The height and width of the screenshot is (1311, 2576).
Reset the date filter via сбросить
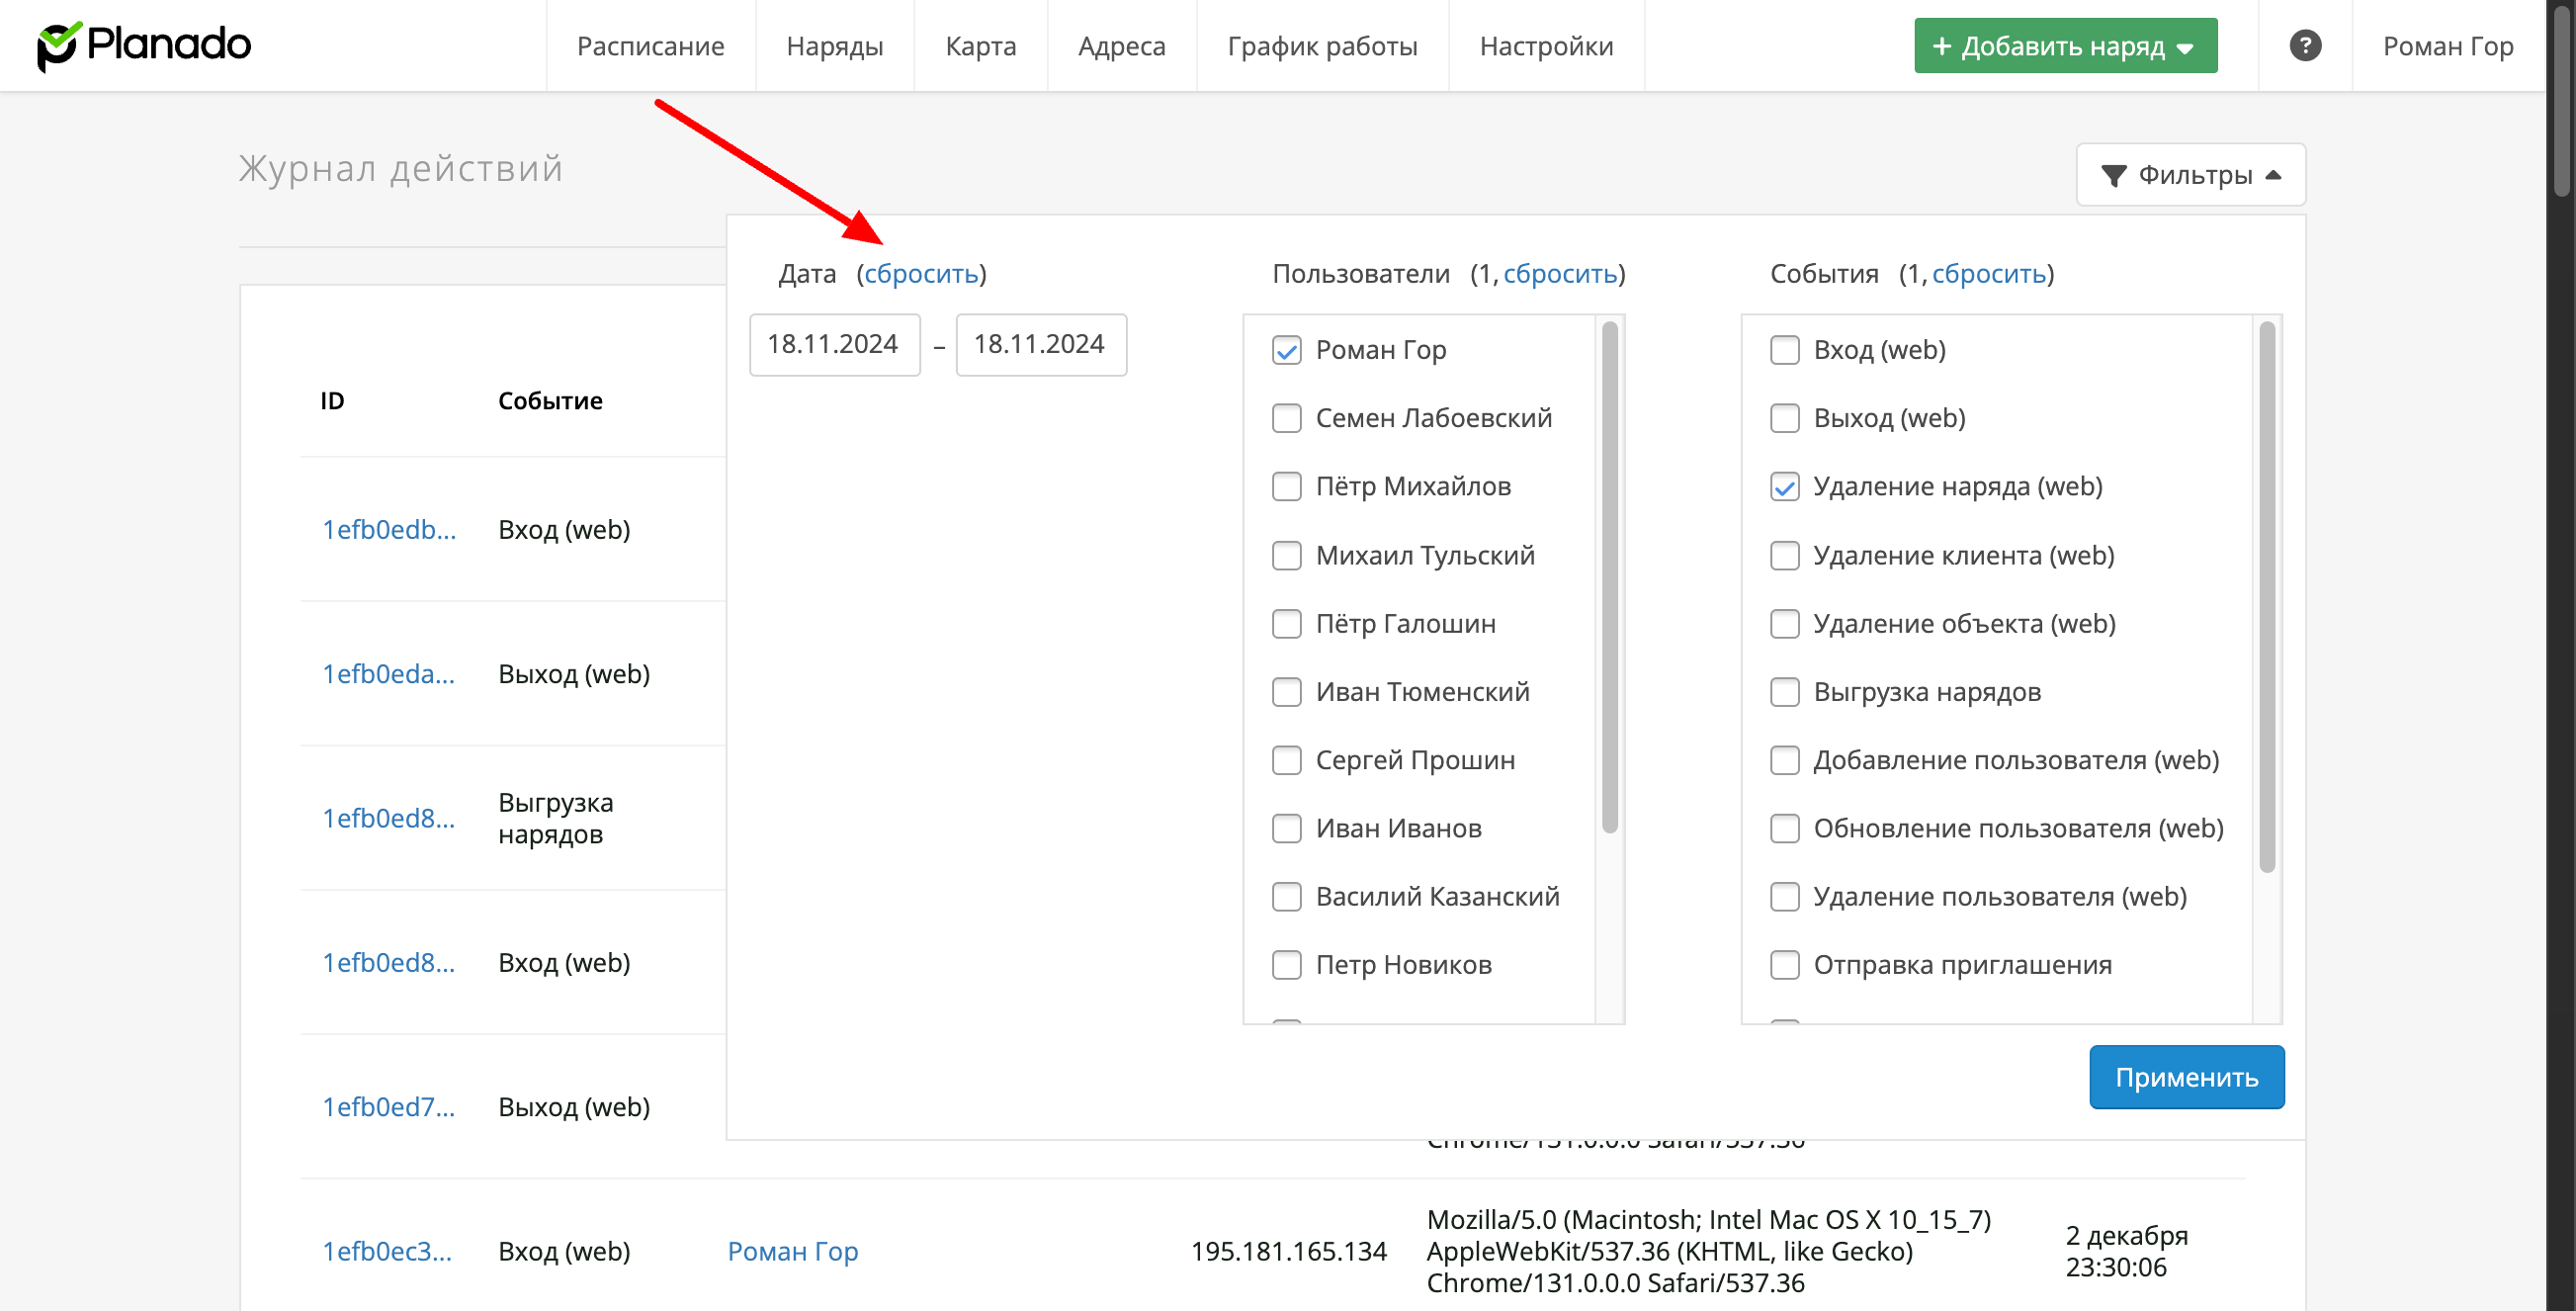(x=920, y=274)
